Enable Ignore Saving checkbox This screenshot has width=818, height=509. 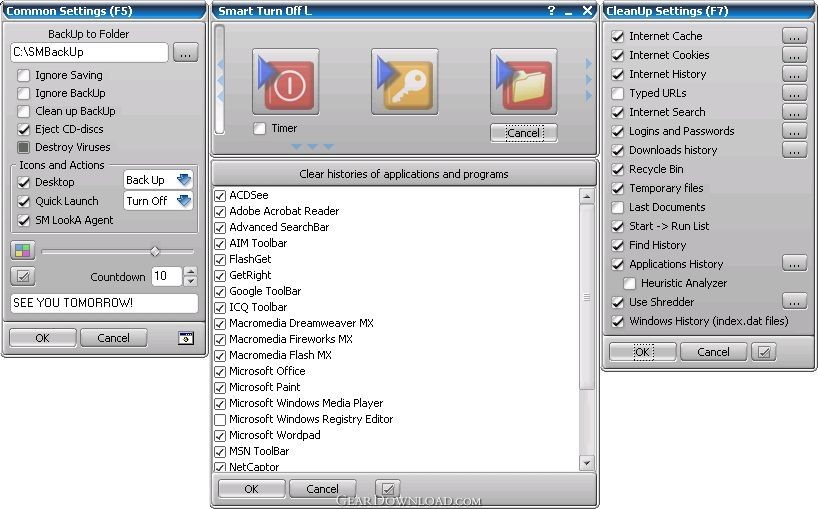coord(23,75)
